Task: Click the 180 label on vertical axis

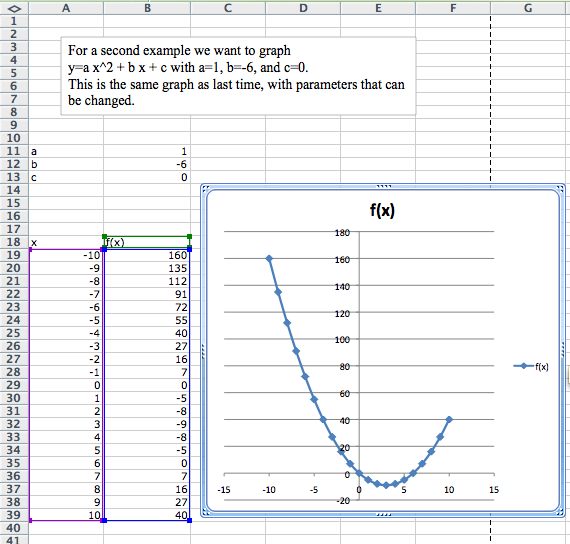Action: pyautogui.click(x=342, y=233)
